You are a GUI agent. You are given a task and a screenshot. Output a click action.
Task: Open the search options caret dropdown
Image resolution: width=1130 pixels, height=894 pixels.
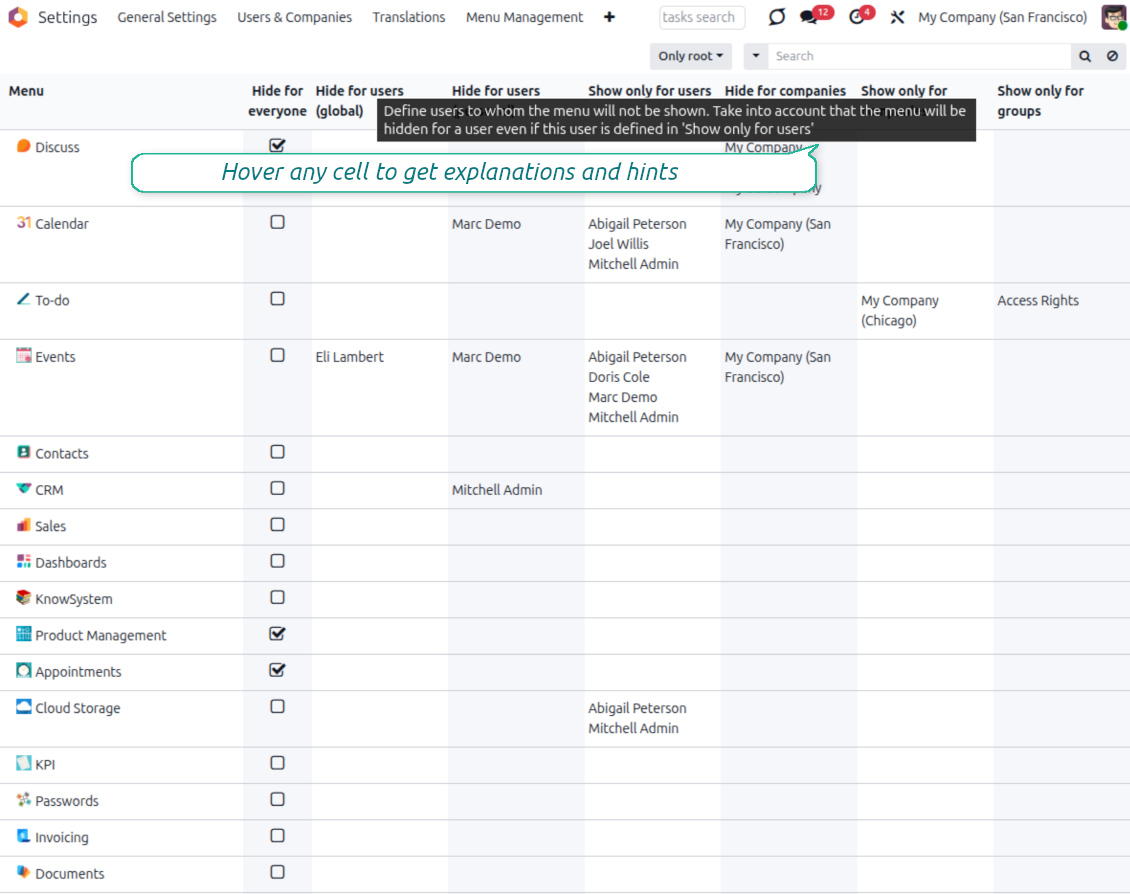click(x=756, y=56)
